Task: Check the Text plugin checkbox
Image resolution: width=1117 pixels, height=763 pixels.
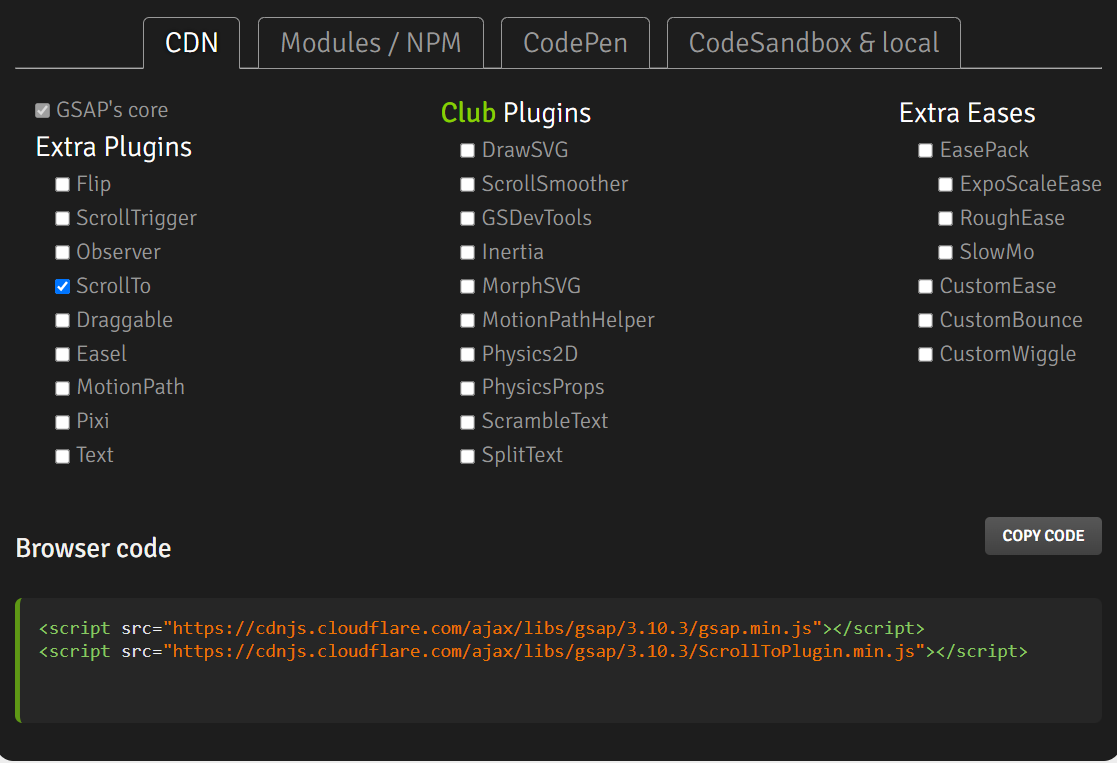Action: 63,456
